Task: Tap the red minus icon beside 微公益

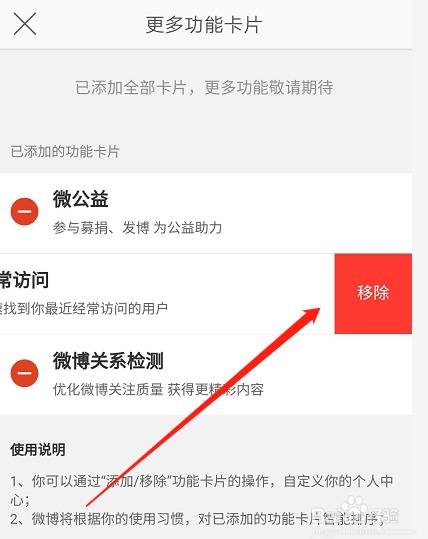Action: point(24,211)
